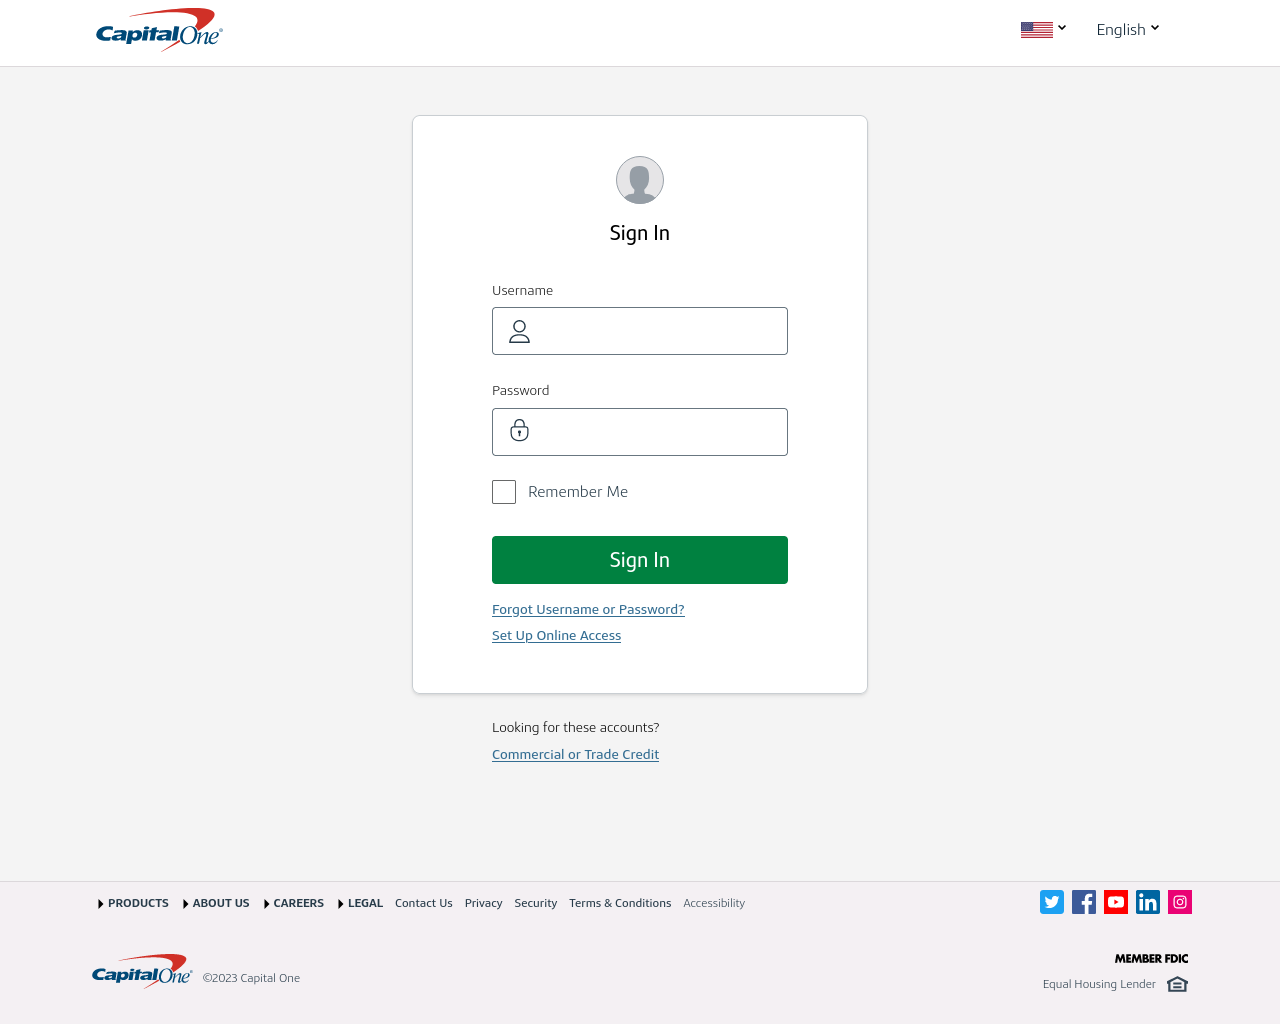Open Forgot Username or Password link
The height and width of the screenshot is (1024, 1280).
pos(588,609)
